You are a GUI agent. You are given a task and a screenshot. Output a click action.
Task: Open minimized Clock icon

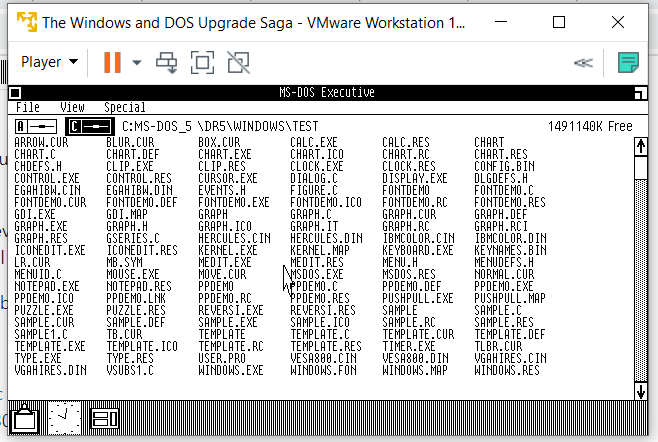click(64, 418)
